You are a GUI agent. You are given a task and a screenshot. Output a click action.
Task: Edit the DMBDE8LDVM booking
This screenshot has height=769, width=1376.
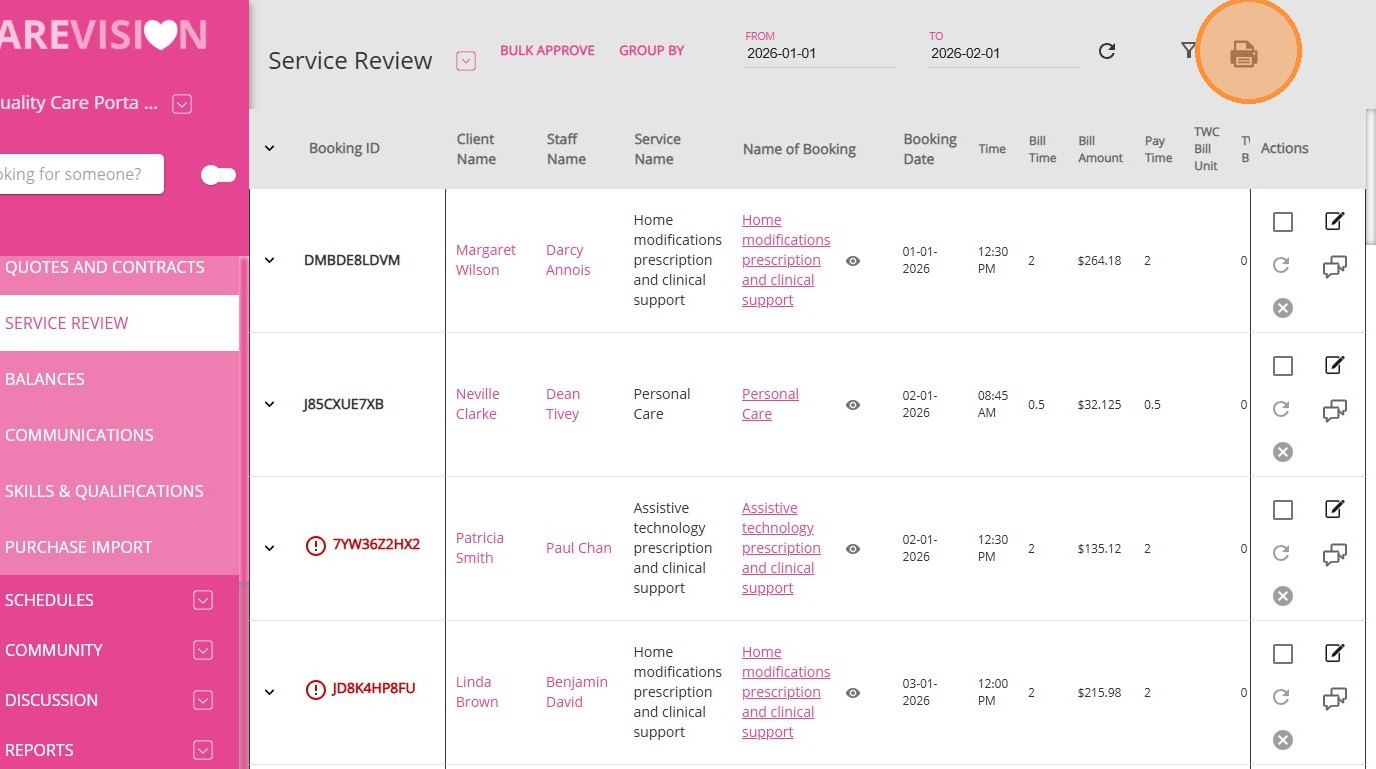1334,221
